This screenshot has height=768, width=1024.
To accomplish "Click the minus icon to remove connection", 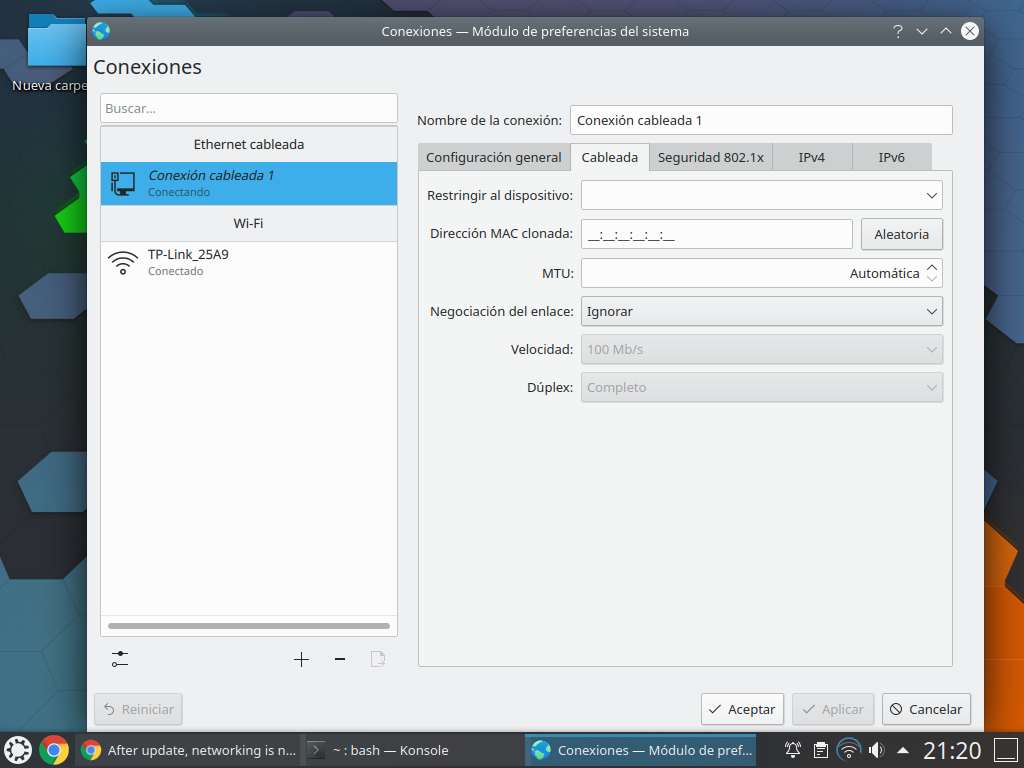I will [340, 659].
